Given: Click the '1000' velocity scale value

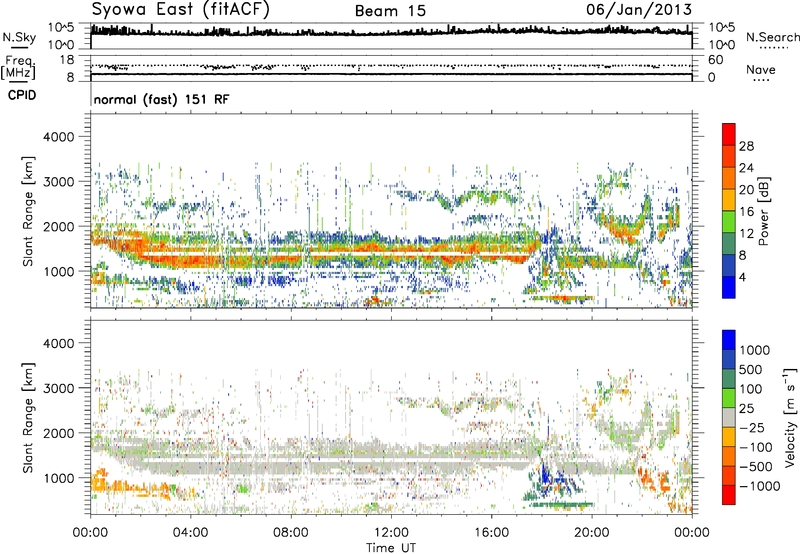Looking at the screenshot, I should point(755,350).
